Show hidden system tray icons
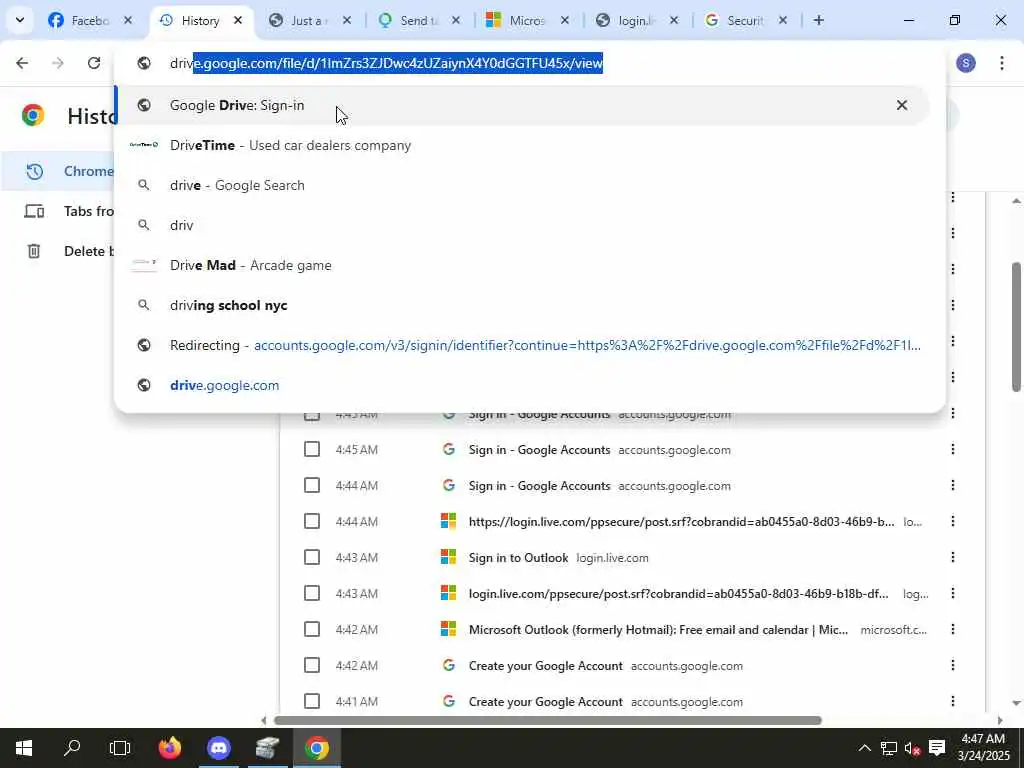The image size is (1024, 768). [x=864, y=748]
